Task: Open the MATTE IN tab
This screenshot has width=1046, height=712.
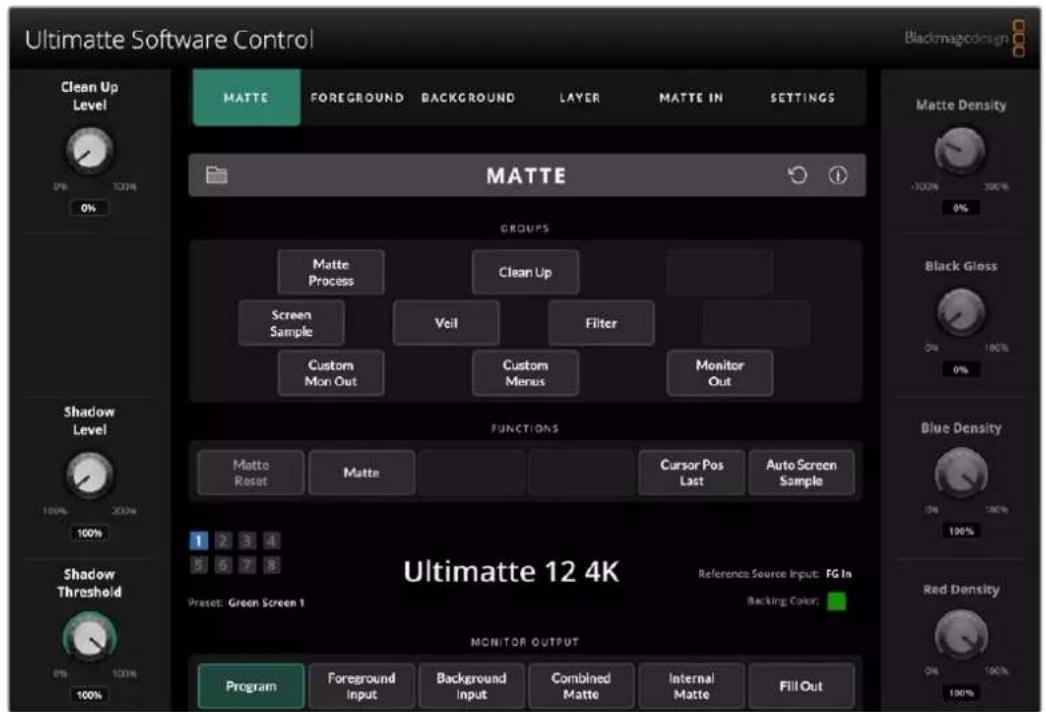Action: tap(691, 97)
